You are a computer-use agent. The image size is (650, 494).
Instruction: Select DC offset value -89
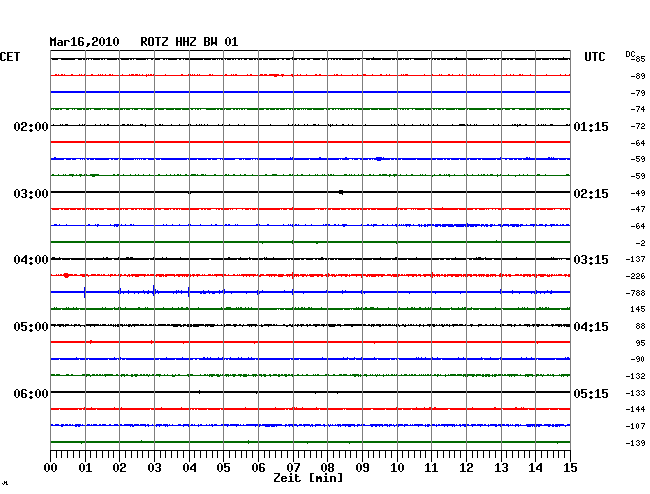(x=638, y=76)
